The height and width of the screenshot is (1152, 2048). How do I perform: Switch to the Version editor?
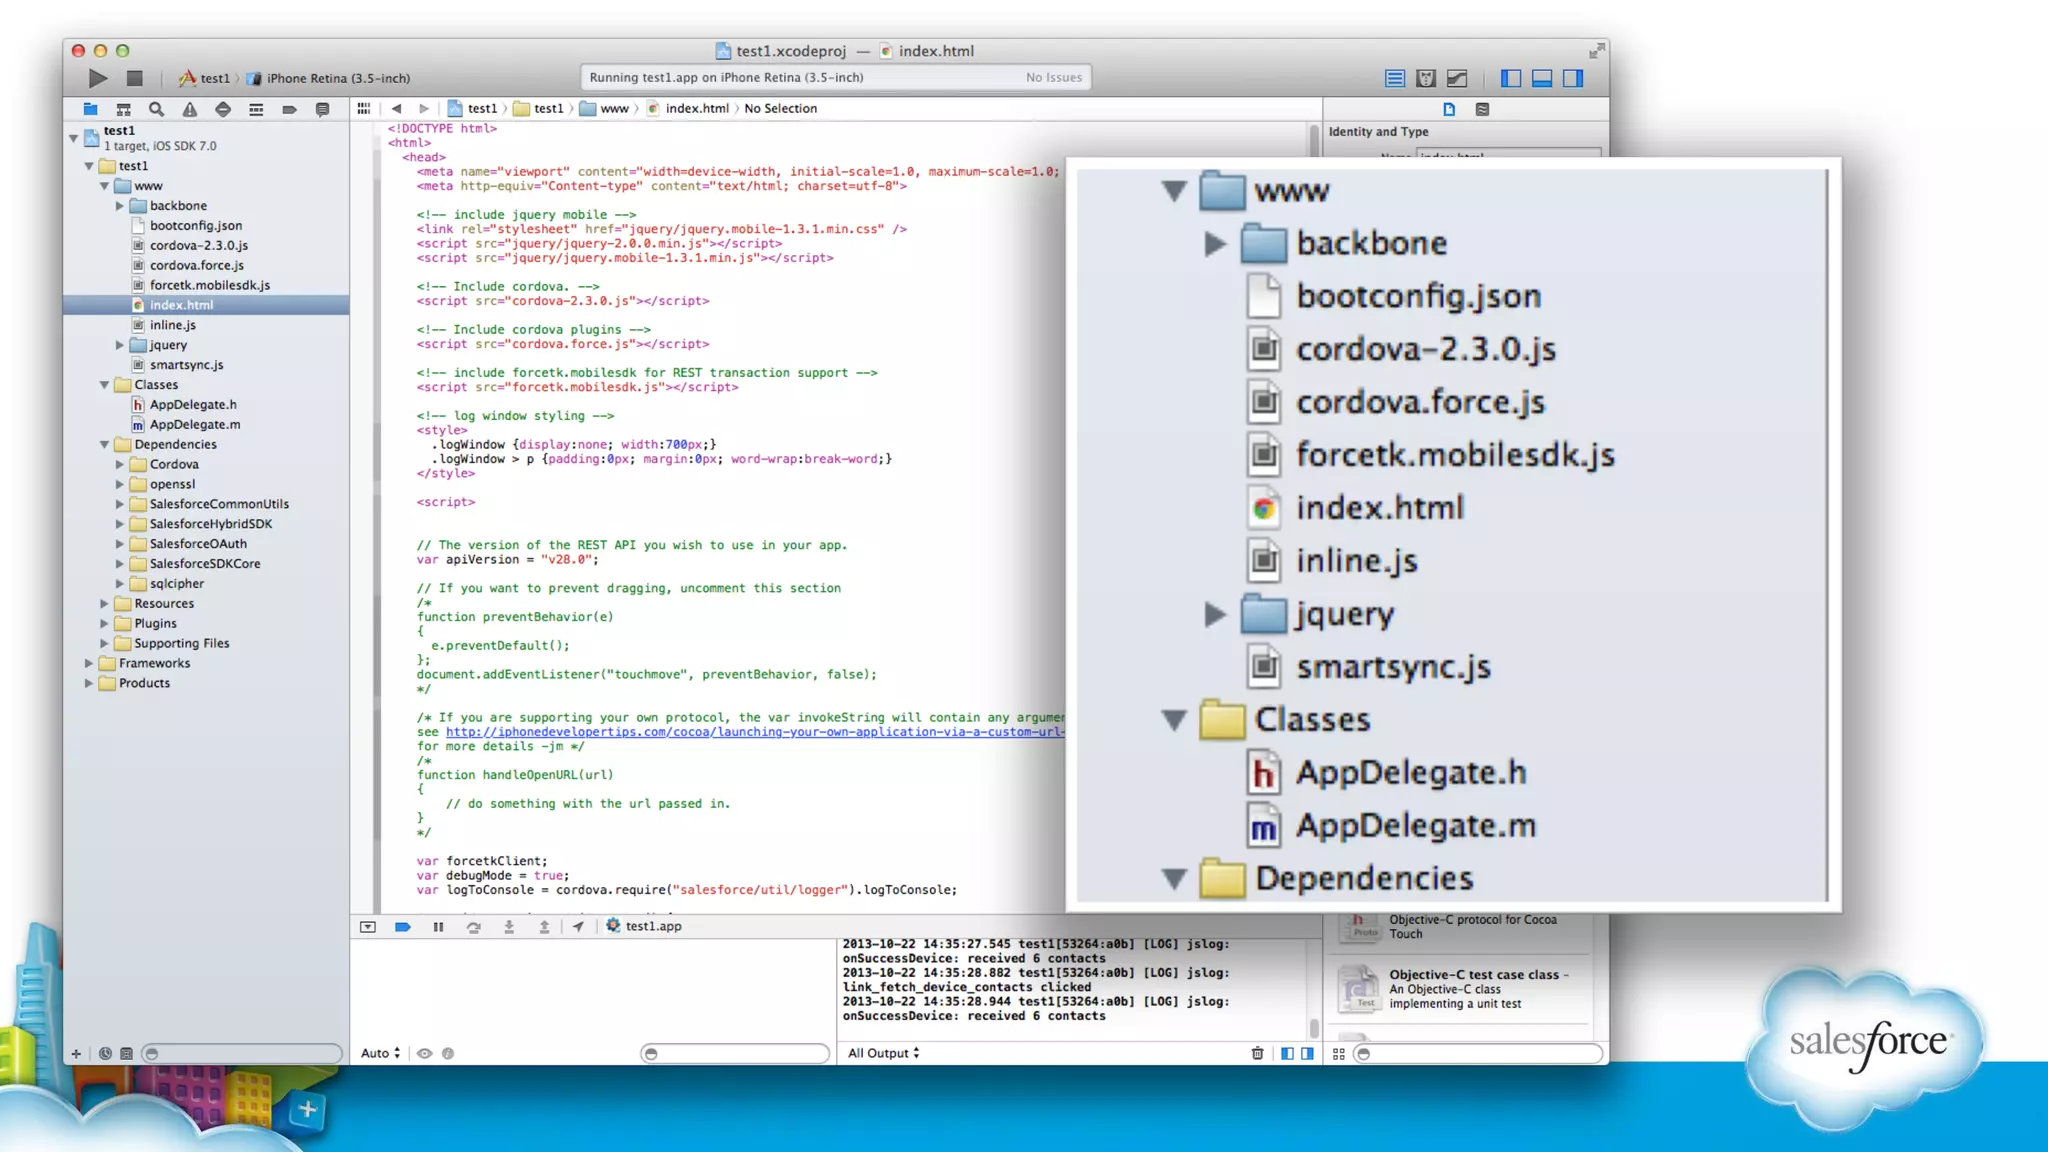click(x=1457, y=78)
